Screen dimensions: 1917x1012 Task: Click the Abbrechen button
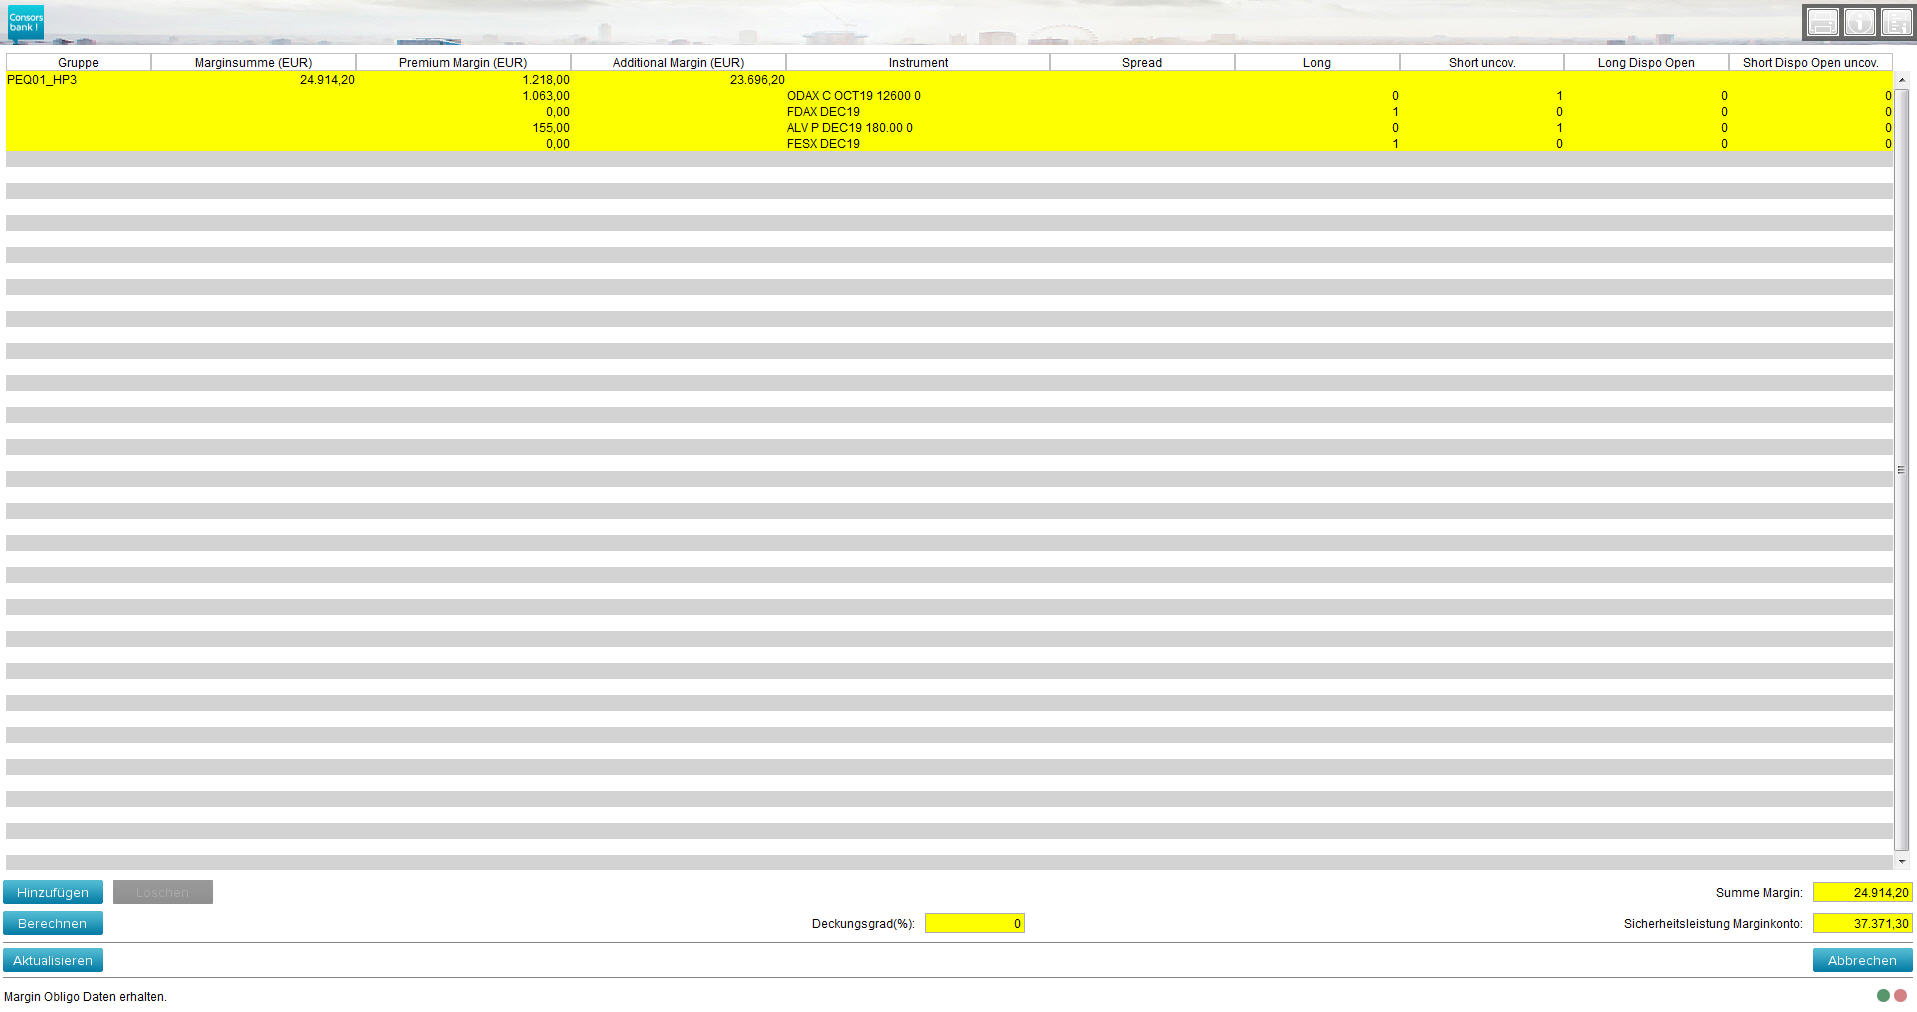pyautogui.click(x=1862, y=960)
